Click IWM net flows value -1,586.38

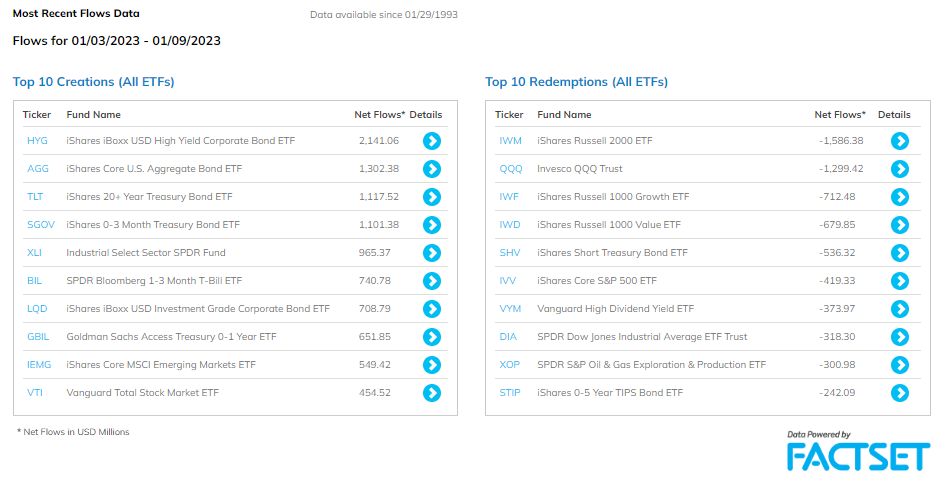click(841, 141)
